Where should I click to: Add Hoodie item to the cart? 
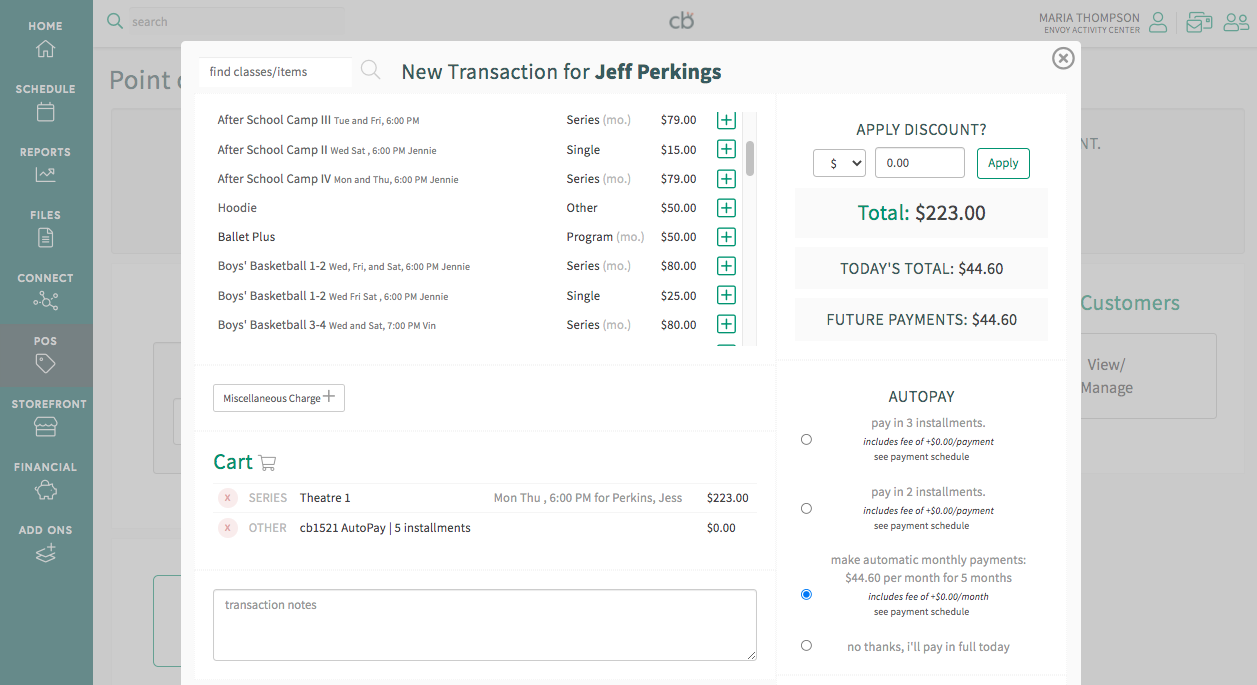click(726, 208)
